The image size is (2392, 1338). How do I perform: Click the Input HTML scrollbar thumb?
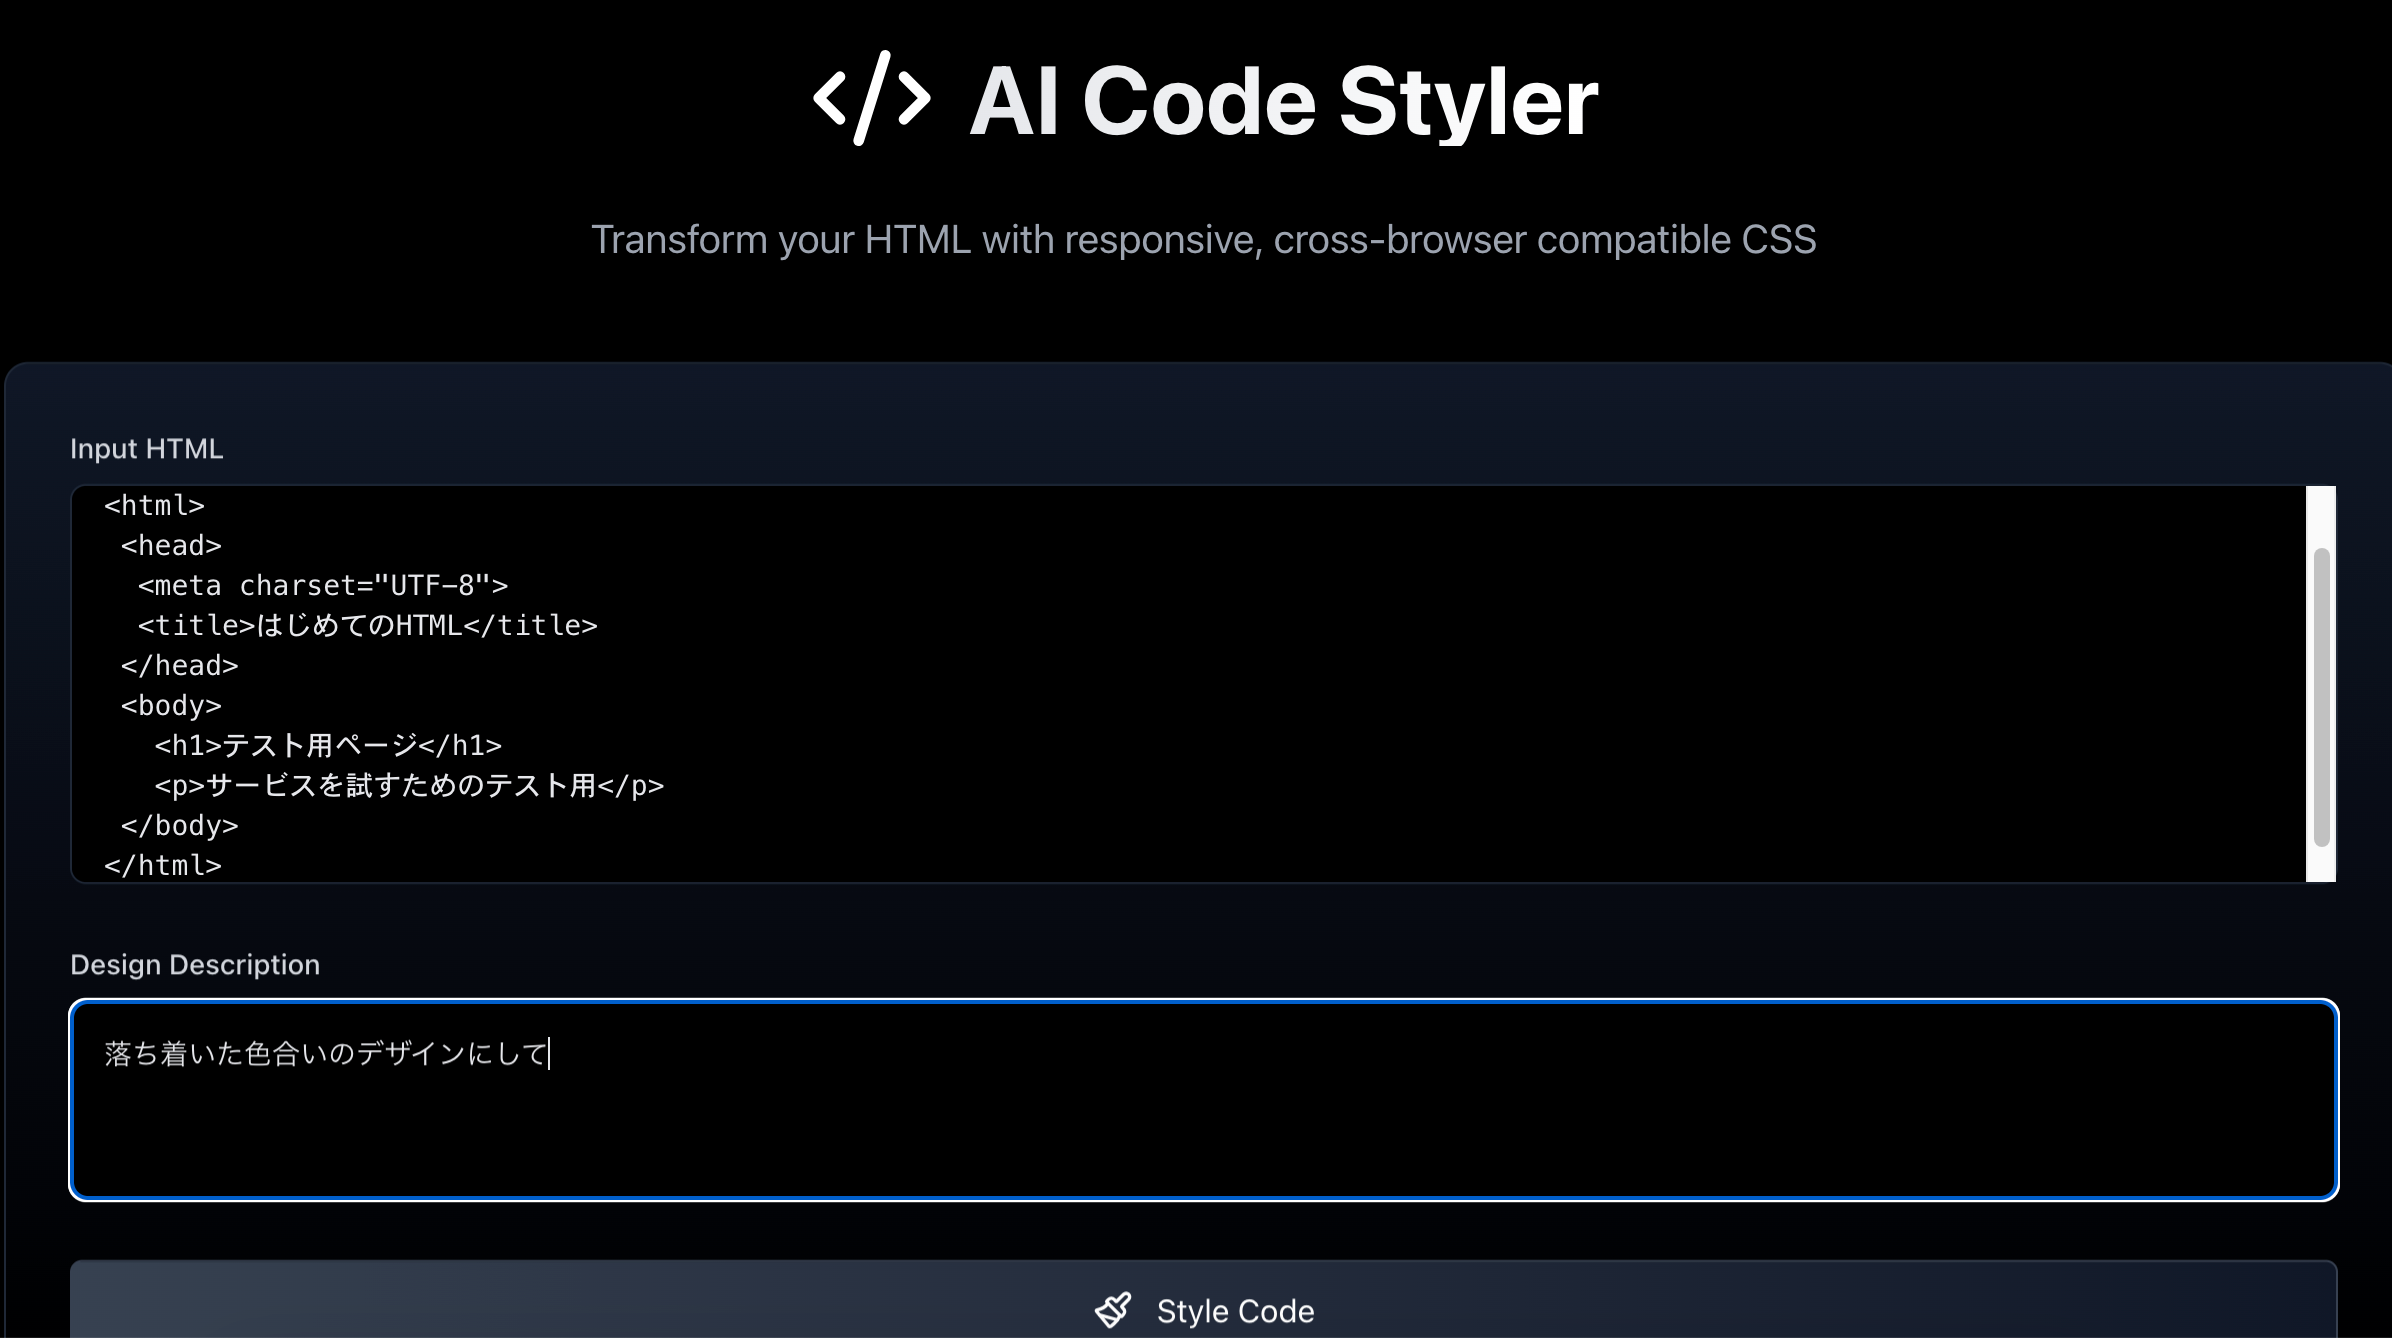pyautogui.click(x=2321, y=696)
